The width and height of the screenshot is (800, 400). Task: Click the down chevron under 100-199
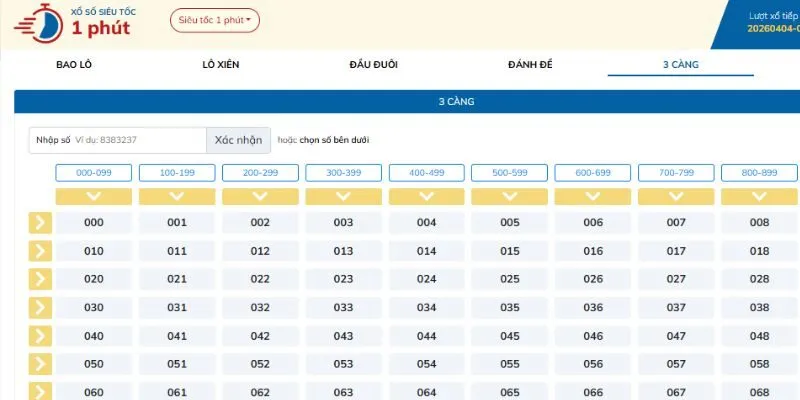[x=177, y=196]
